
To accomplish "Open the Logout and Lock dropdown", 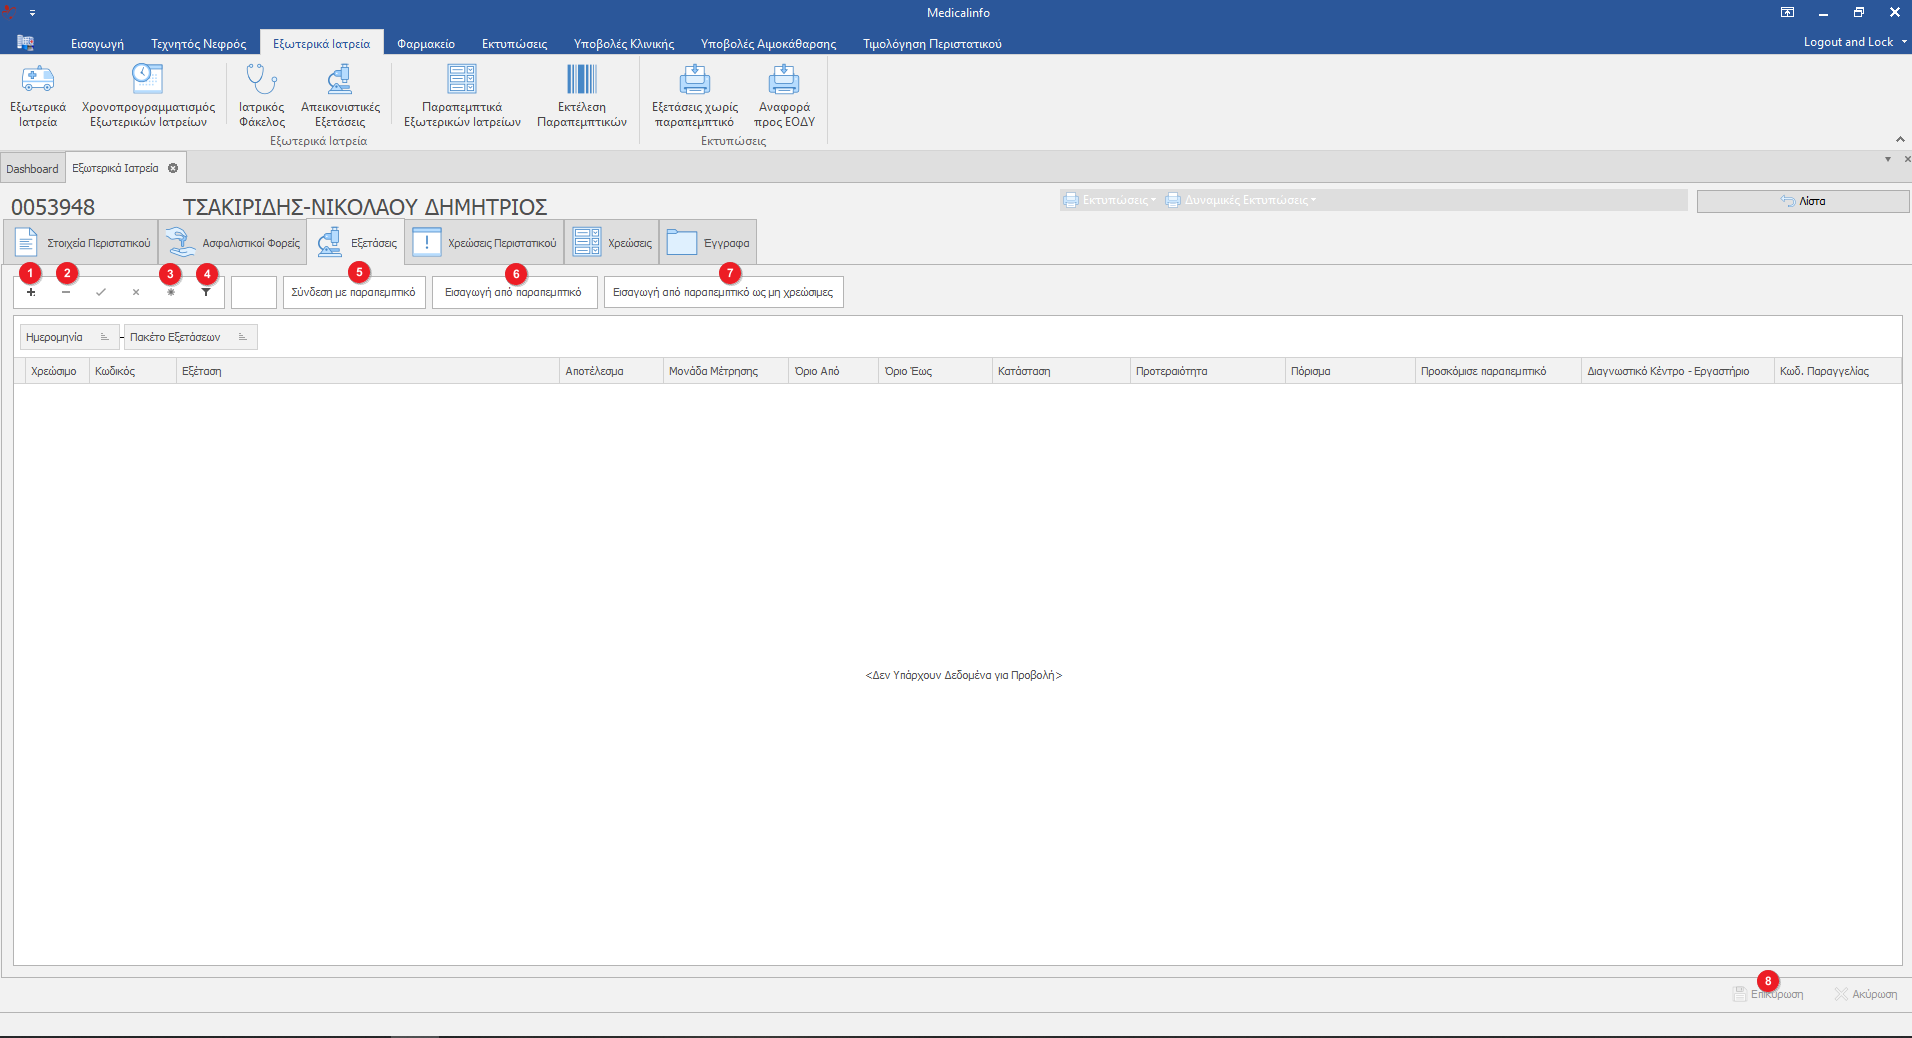I will point(1854,42).
